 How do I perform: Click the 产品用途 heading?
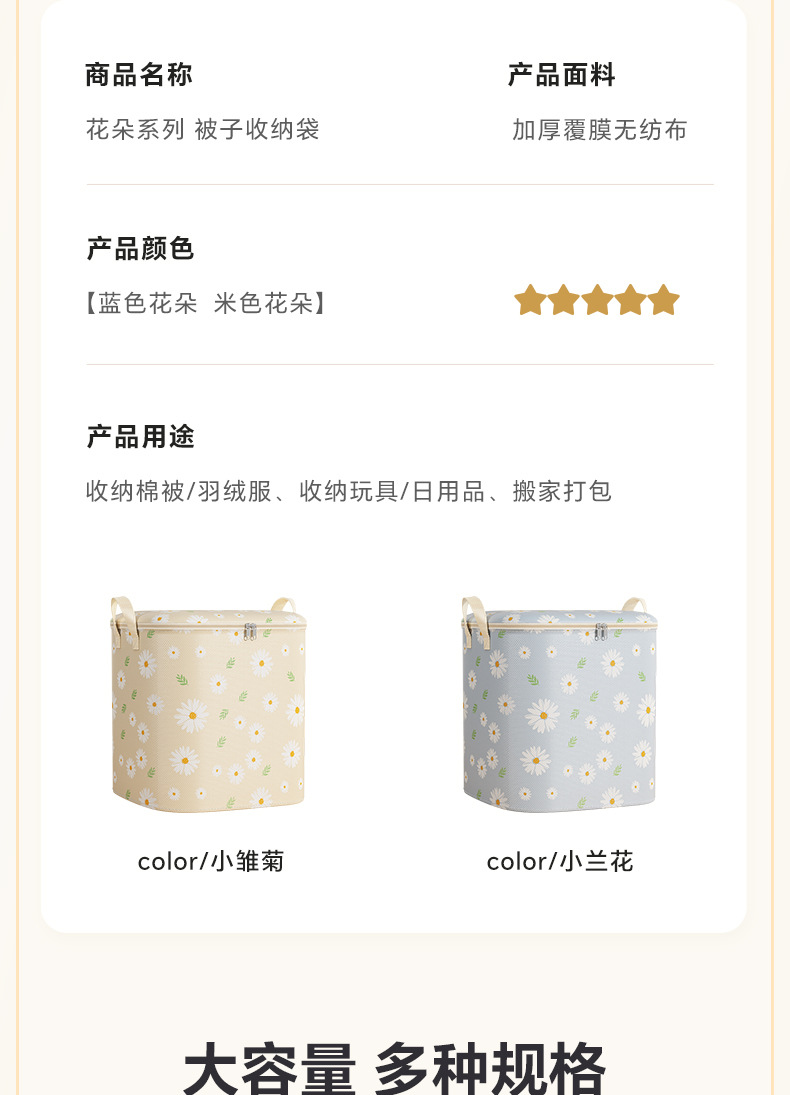coord(140,436)
